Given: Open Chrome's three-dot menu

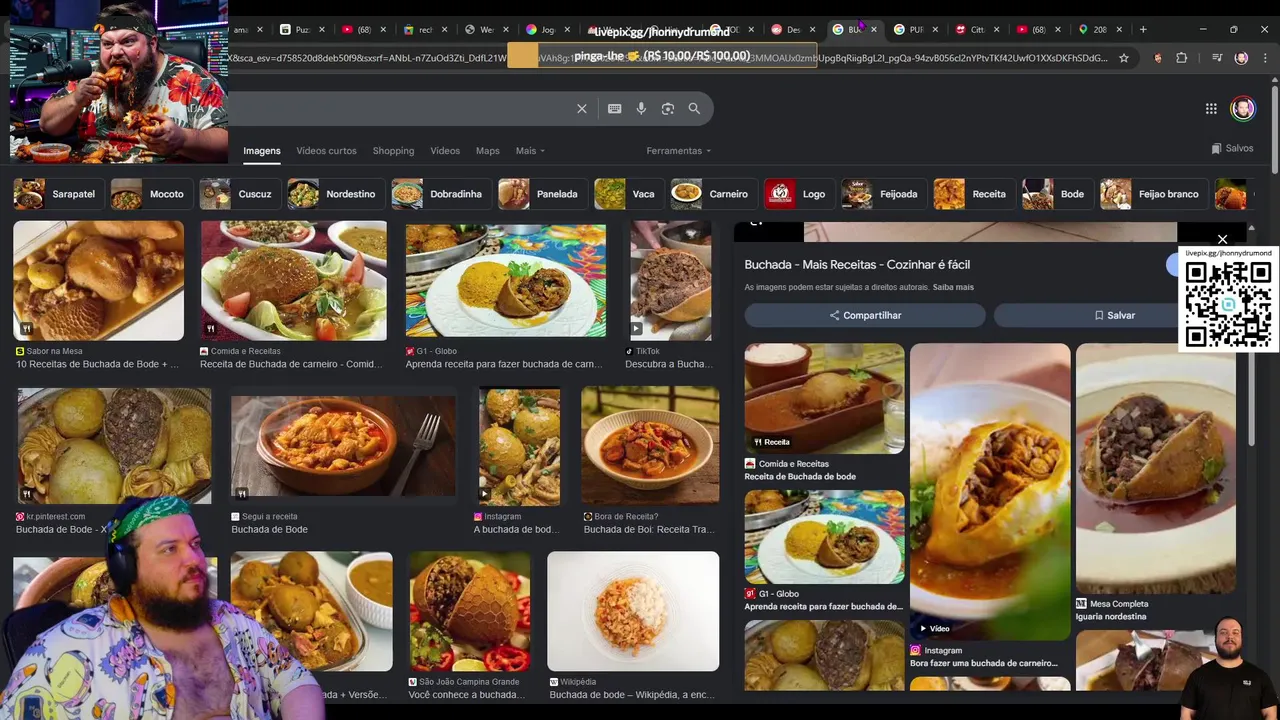Looking at the screenshot, I should tap(1265, 58).
